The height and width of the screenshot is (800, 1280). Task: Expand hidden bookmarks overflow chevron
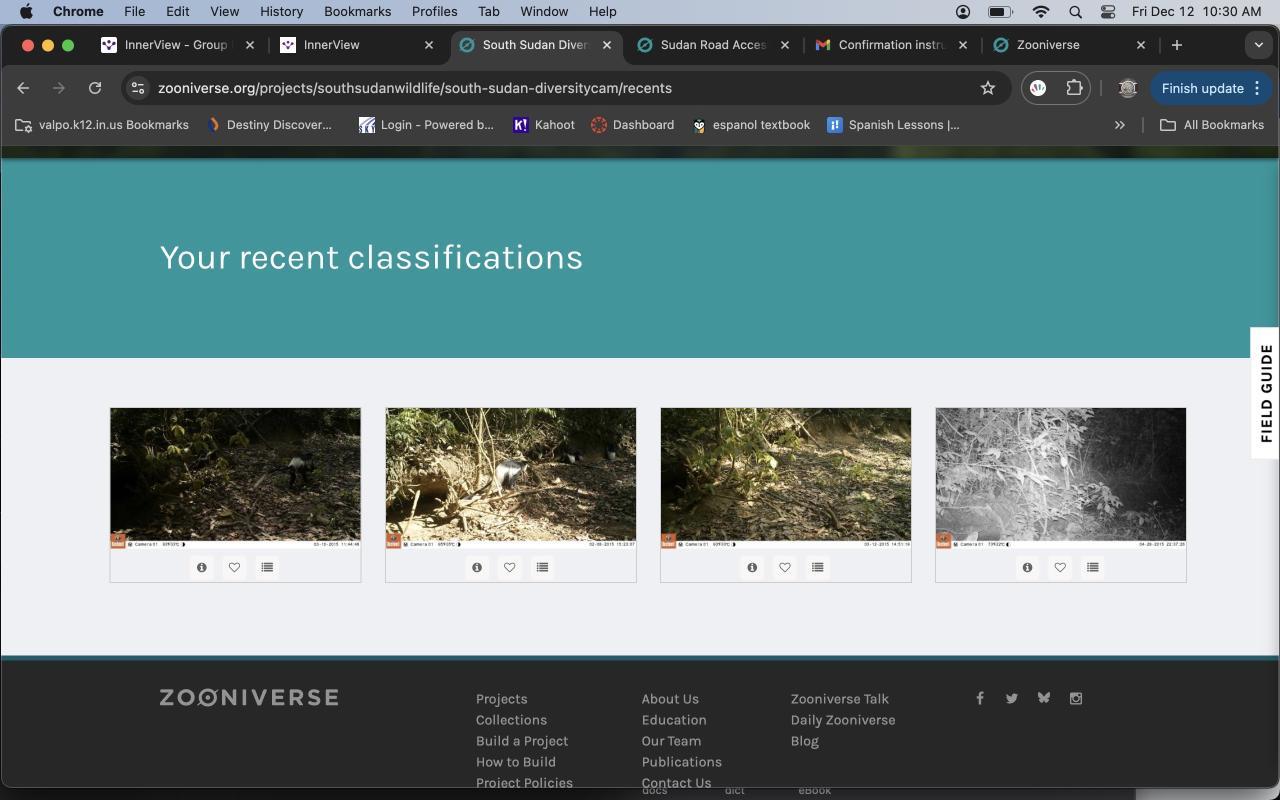pos(1120,125)
